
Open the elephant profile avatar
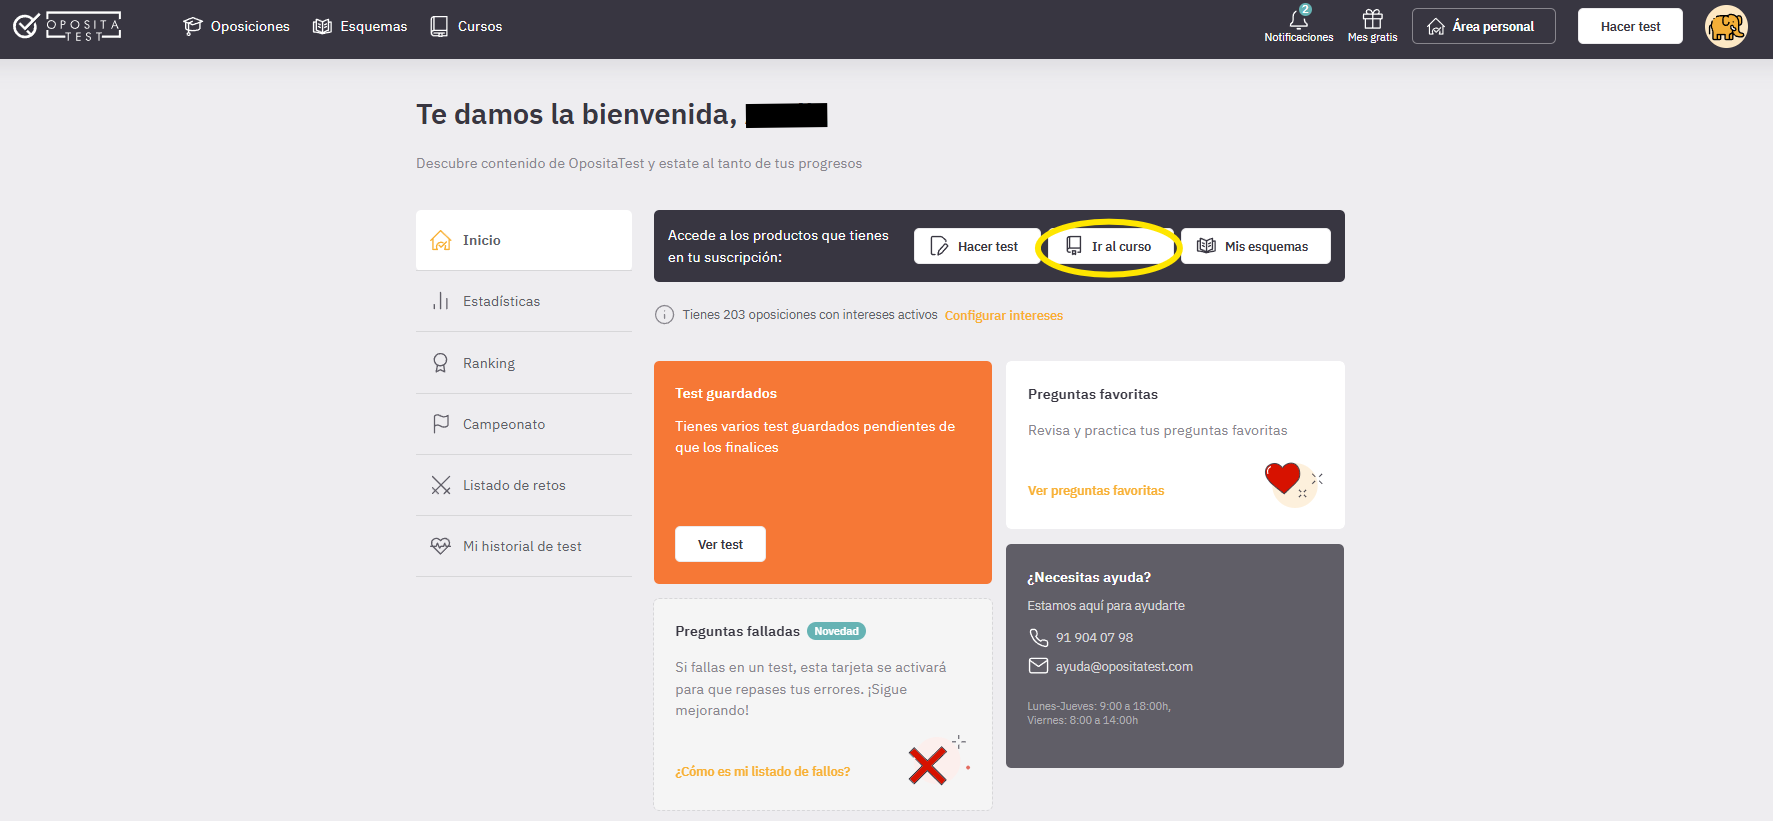click(1726, 26)
